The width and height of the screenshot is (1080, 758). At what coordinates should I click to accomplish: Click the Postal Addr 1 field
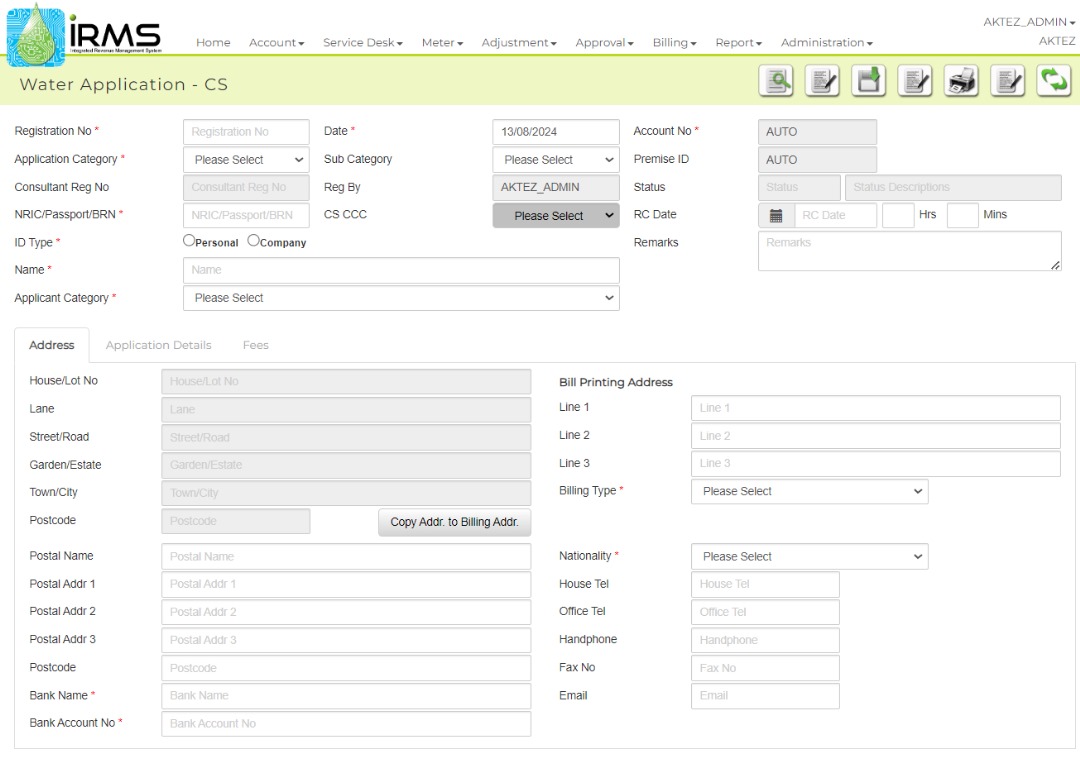346,585
